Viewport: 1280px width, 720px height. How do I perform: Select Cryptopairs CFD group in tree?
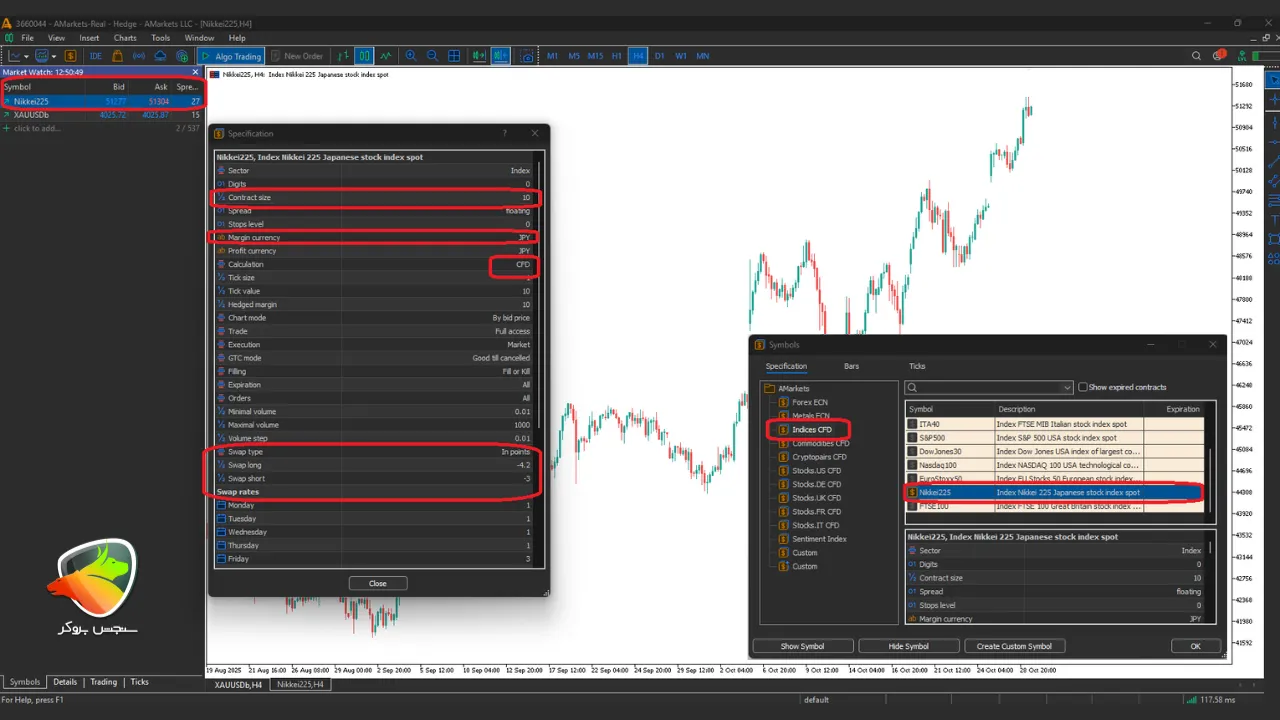[x=819, y=457]
